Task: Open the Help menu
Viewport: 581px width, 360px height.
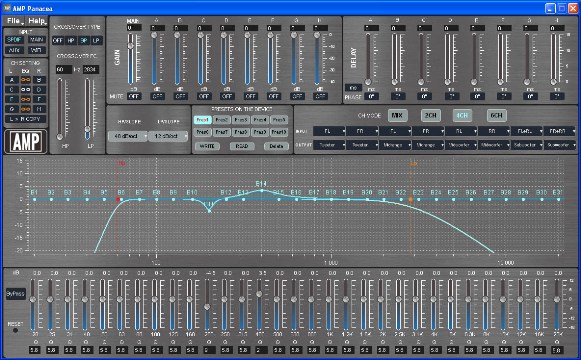Action: pyautogui.click(x=37, y=21)
